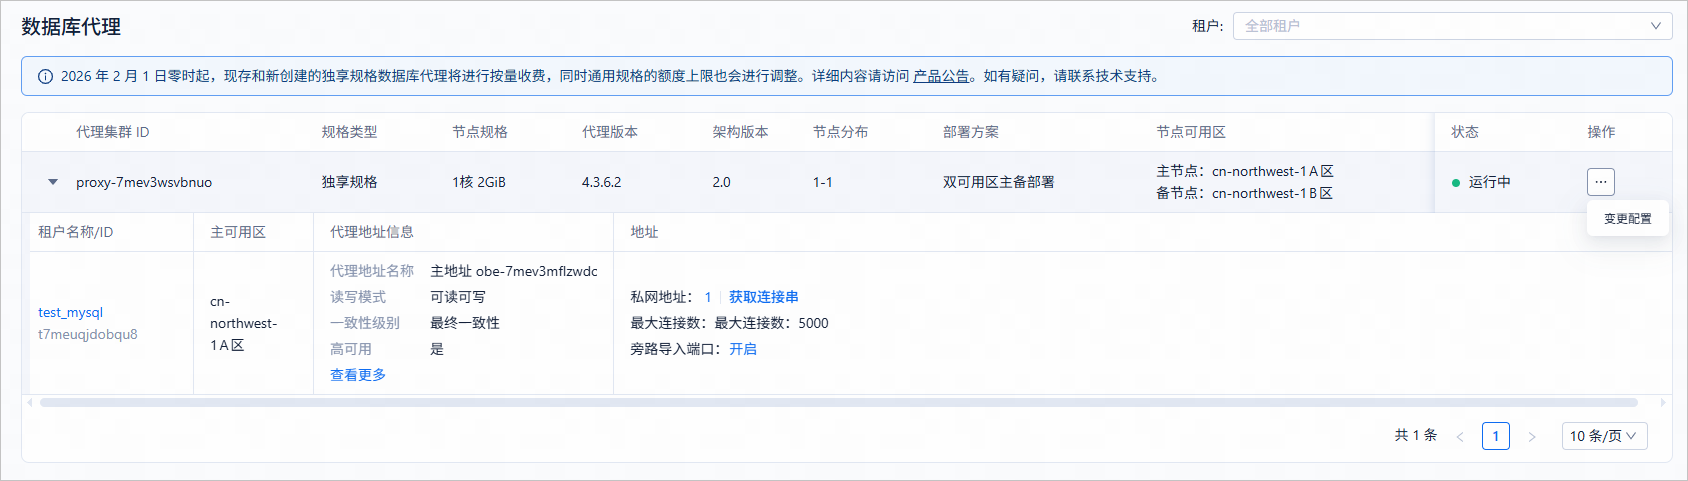The height and width of the screenshot is (481, 1688).
Task: Click the private address count 1 link
Action: click(x=708, y=297)
